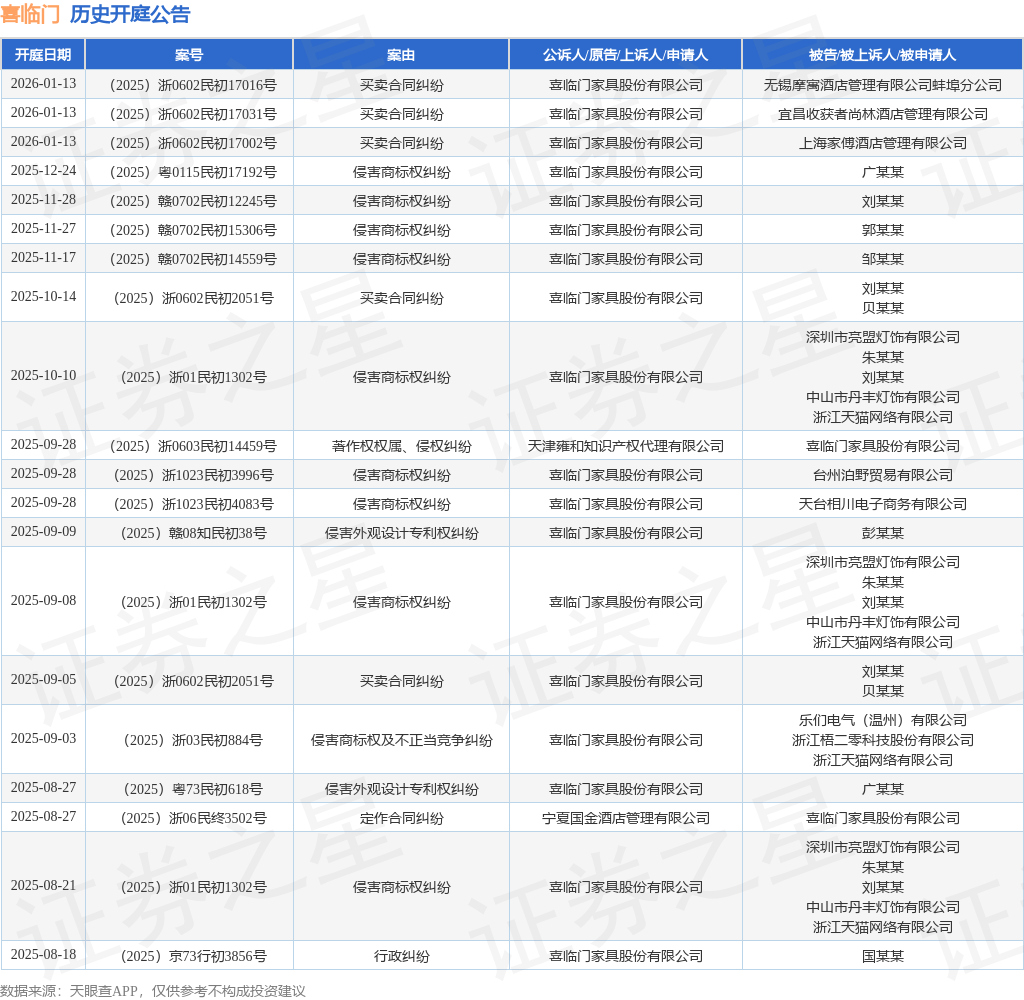Image resolution: width=1024 pixels, height=1000 pixels.
Task: Select case number (2025)浙0602民初17031号
Action: (x=193, y=114)
